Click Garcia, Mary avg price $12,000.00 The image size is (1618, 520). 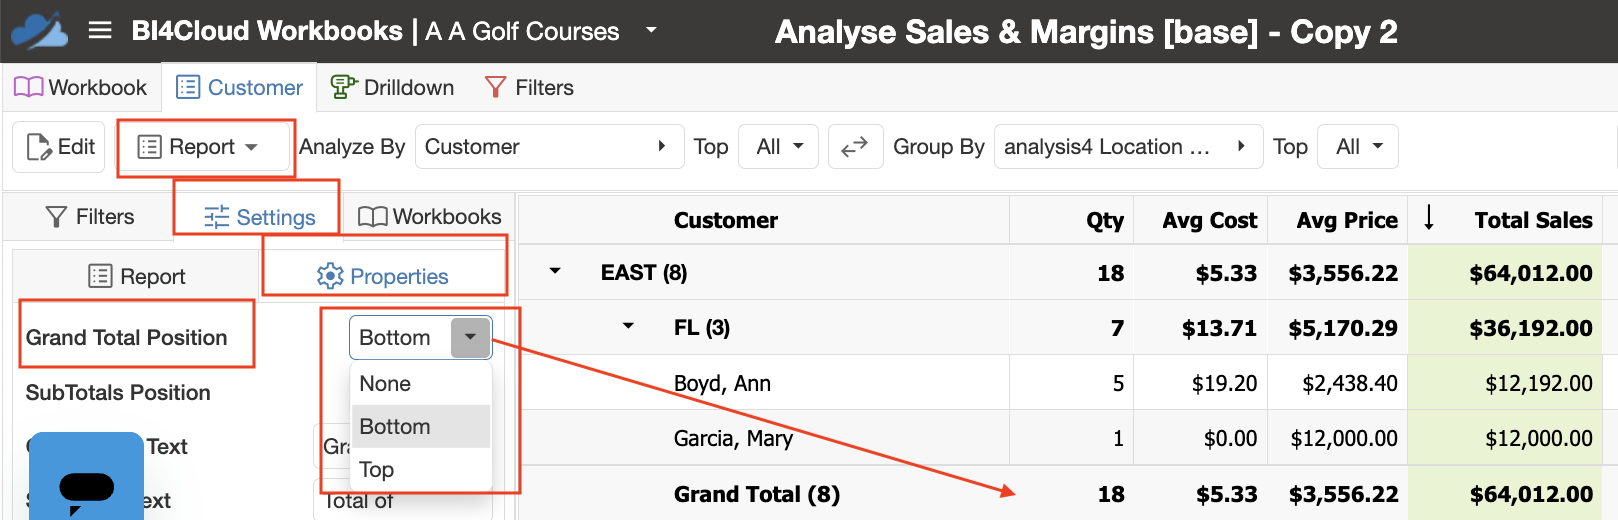coord(1344,438)
